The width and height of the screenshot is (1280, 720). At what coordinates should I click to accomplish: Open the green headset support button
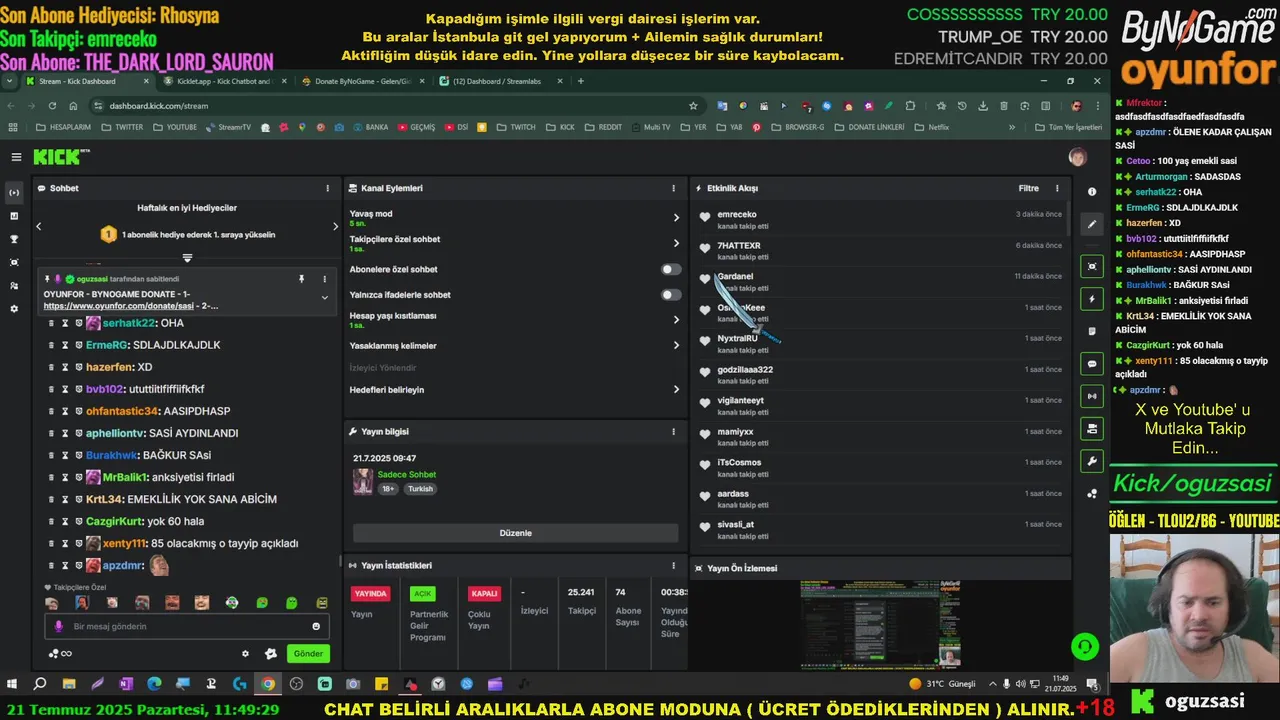coord(1085,646)
